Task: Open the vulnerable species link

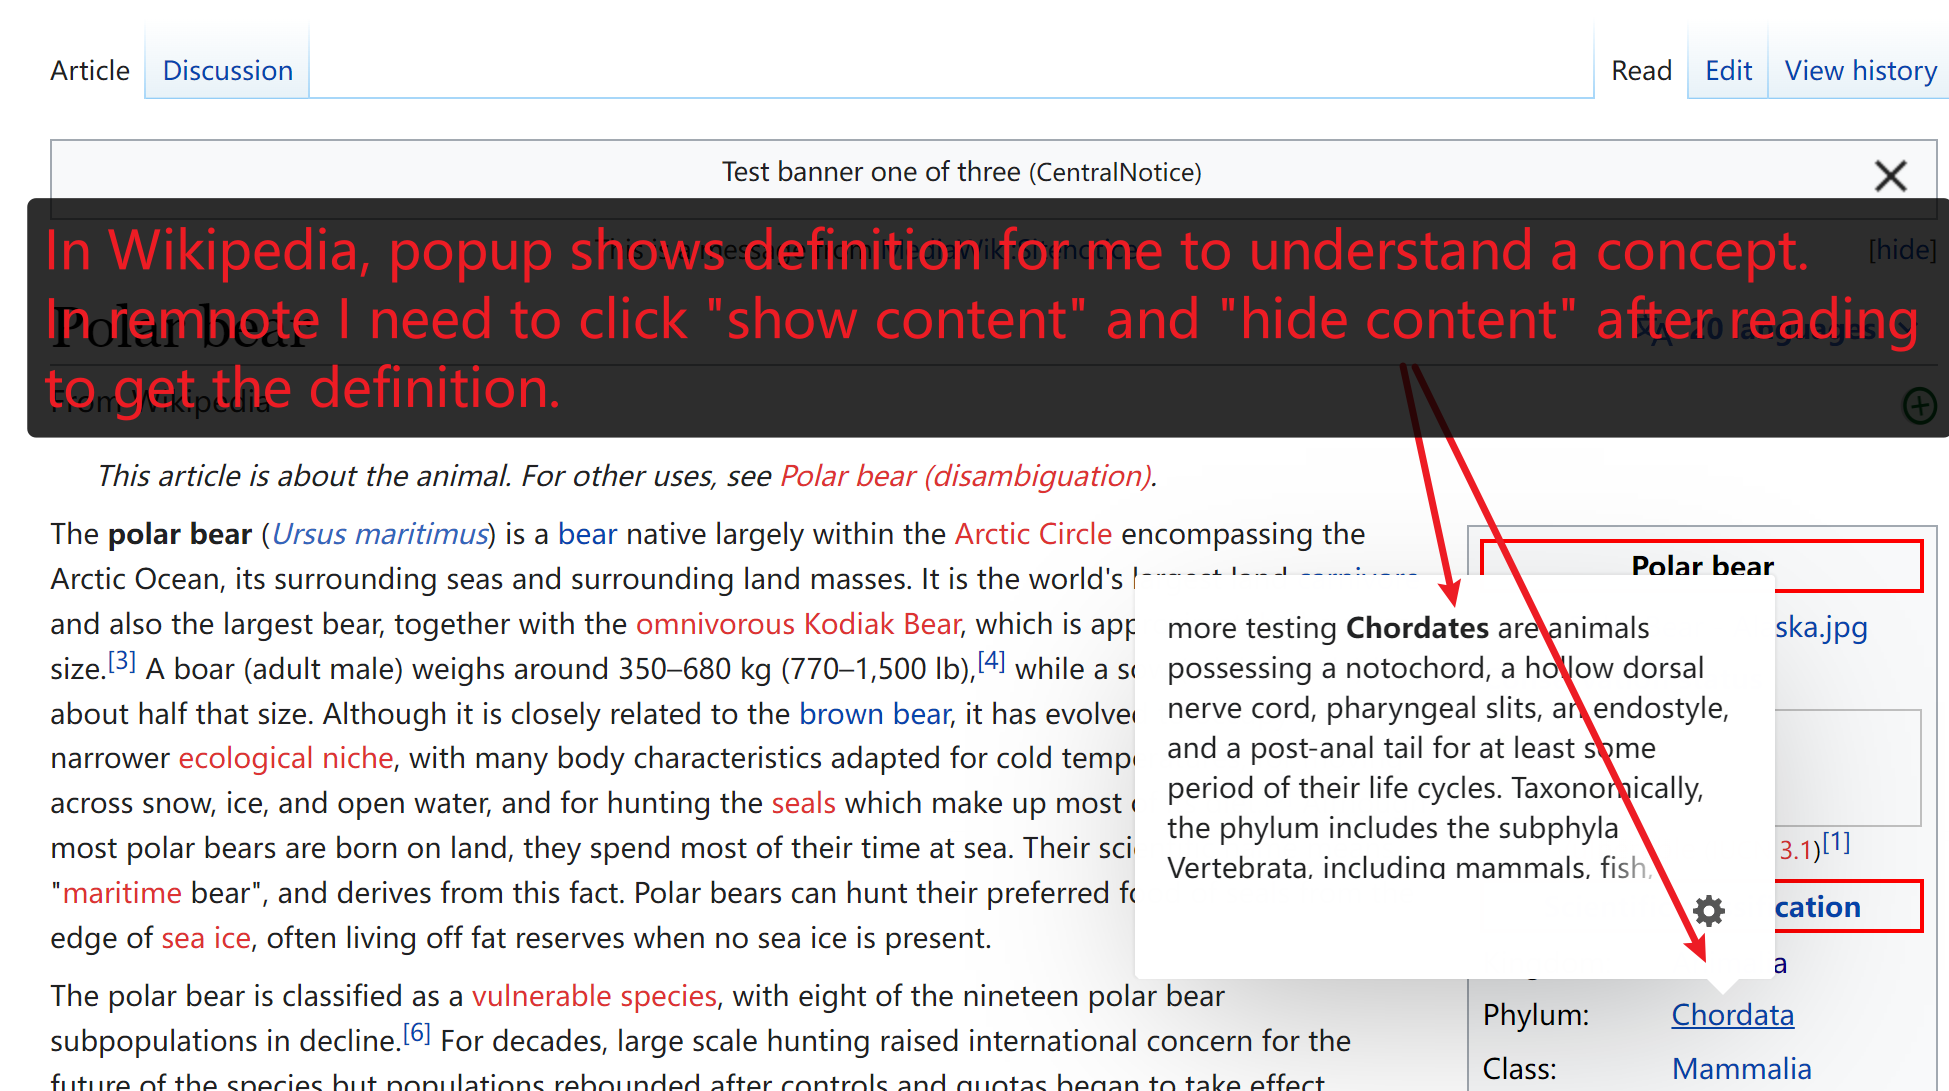Action: (594, 996)
